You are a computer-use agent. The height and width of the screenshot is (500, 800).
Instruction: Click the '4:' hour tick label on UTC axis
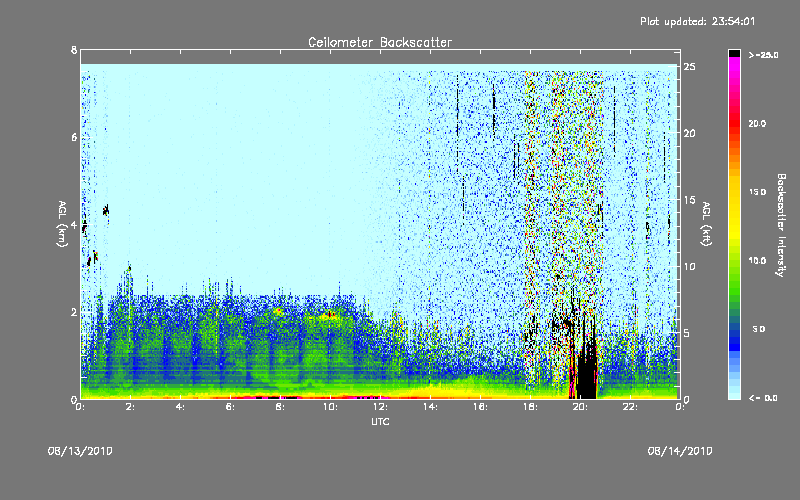click(x=180, y=407)
